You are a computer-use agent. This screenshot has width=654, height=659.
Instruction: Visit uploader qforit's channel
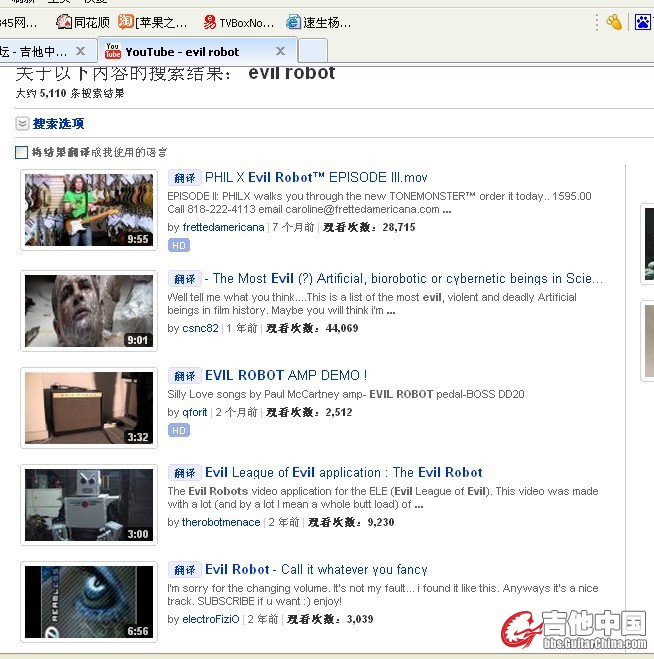(x=195, y=412)
